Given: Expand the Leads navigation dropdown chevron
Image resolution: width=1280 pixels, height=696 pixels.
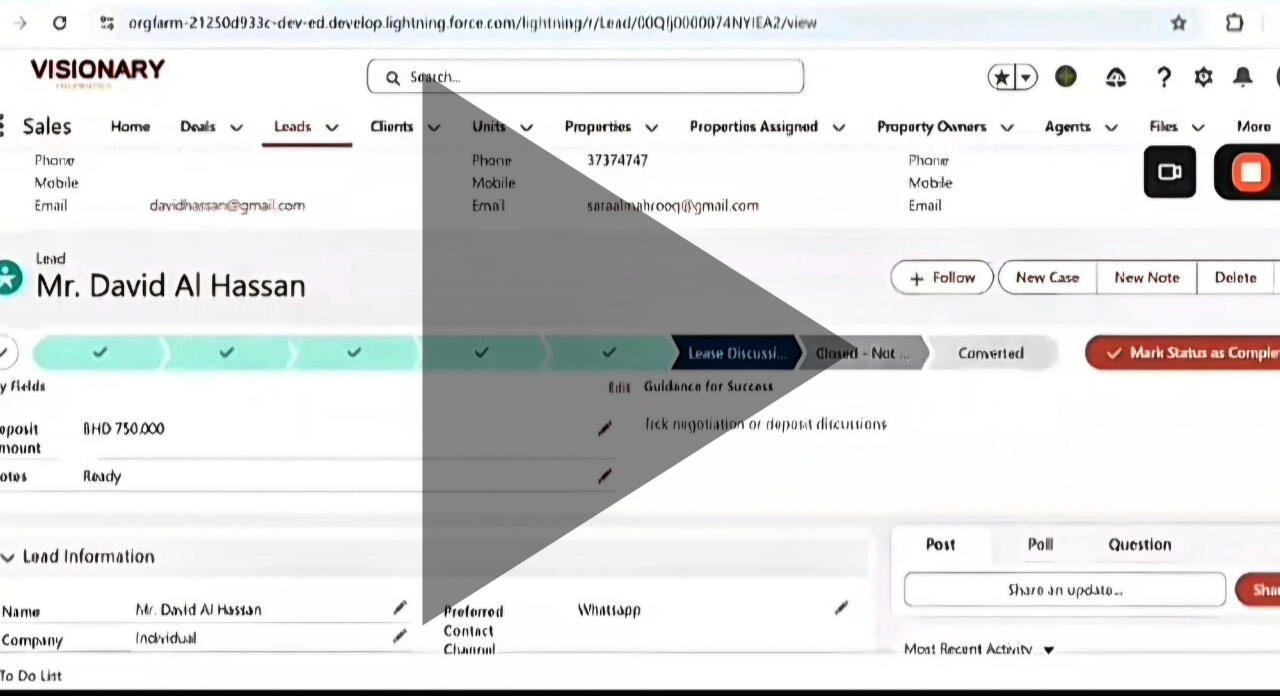Looking at the screenshot, I should 331,127.
